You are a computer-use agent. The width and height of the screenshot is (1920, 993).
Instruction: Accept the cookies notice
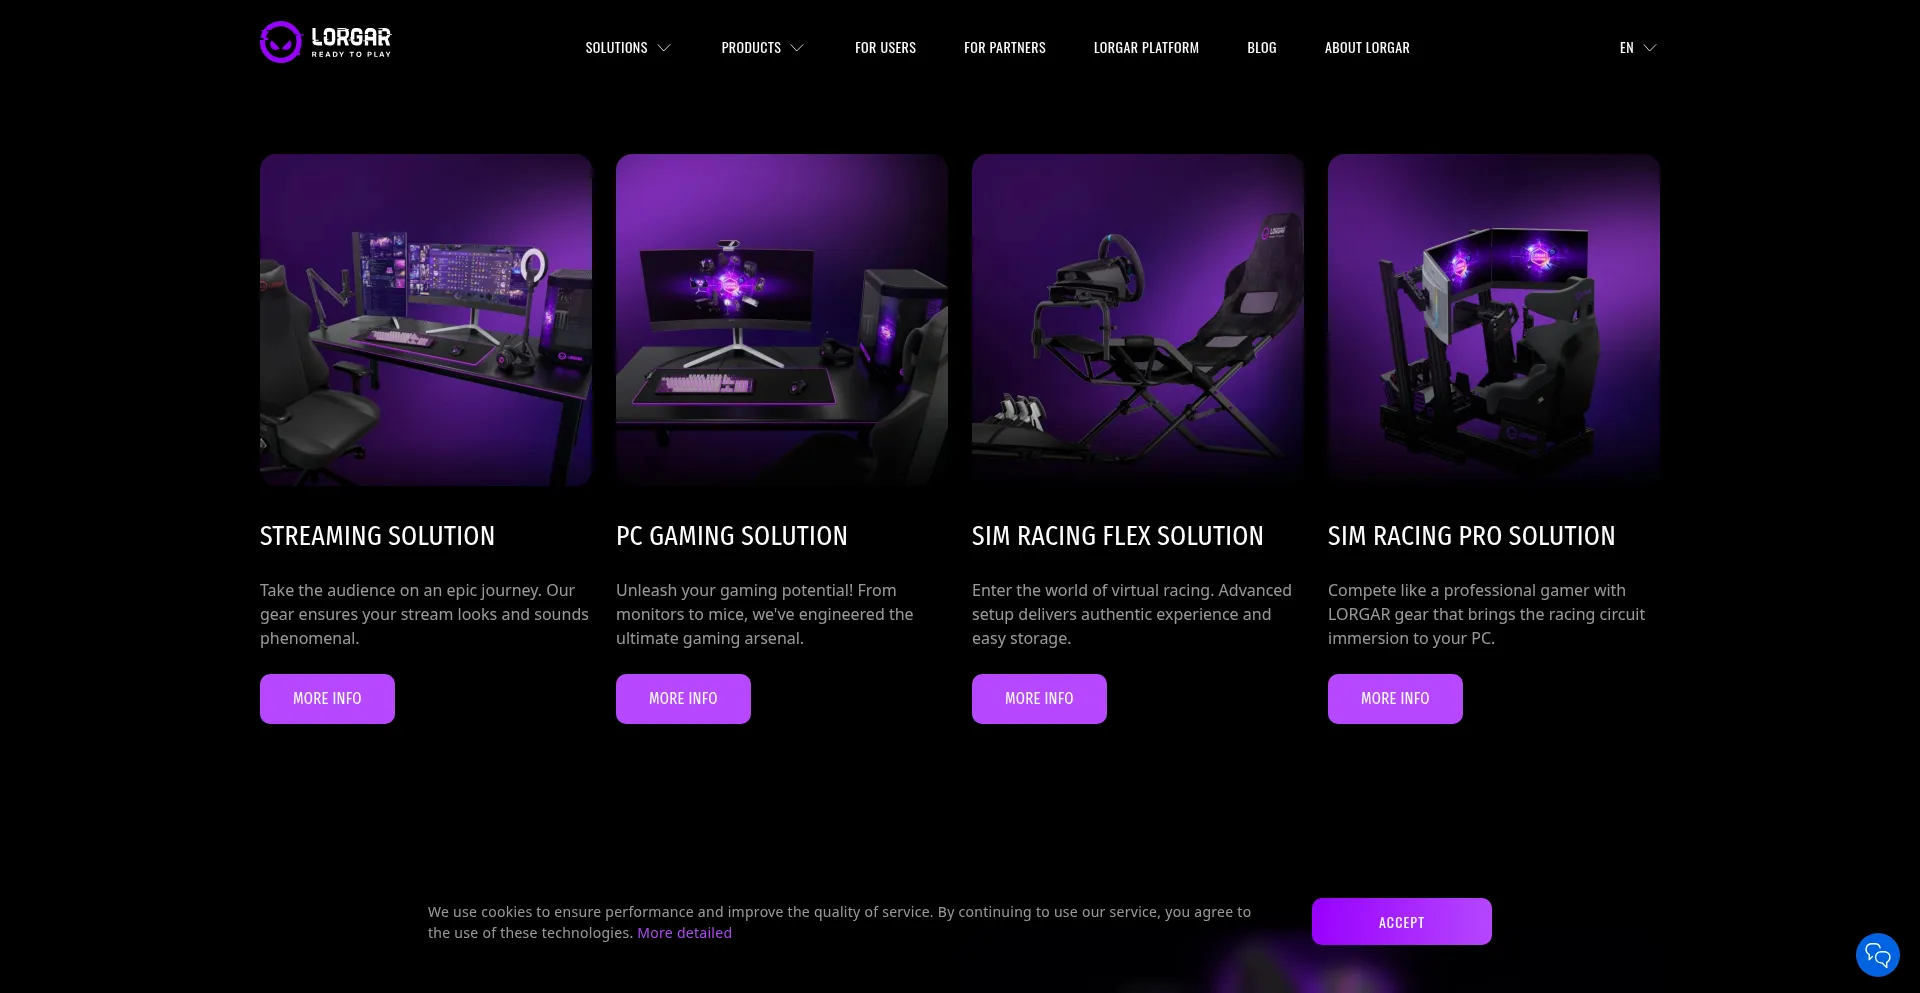1401,922
